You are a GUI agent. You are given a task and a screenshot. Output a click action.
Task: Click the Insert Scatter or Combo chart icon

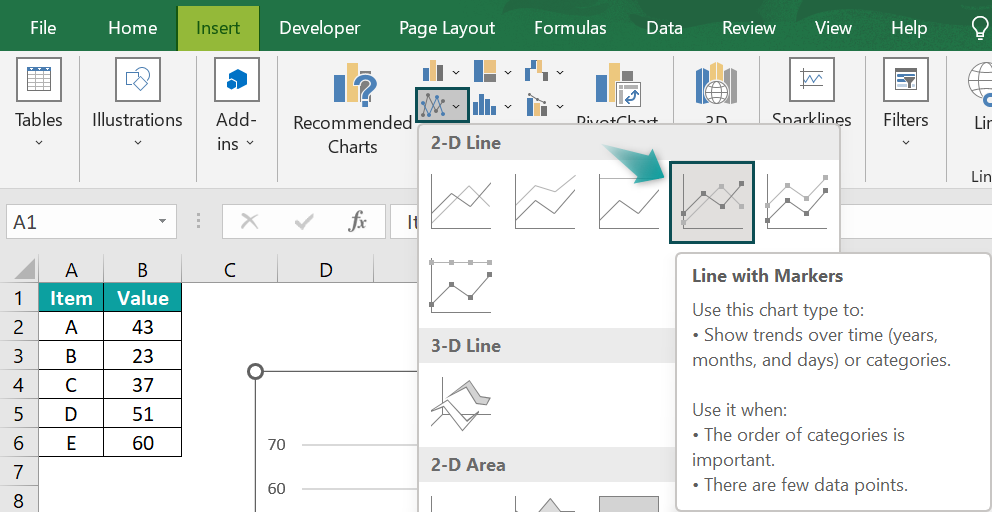[536, 105]
